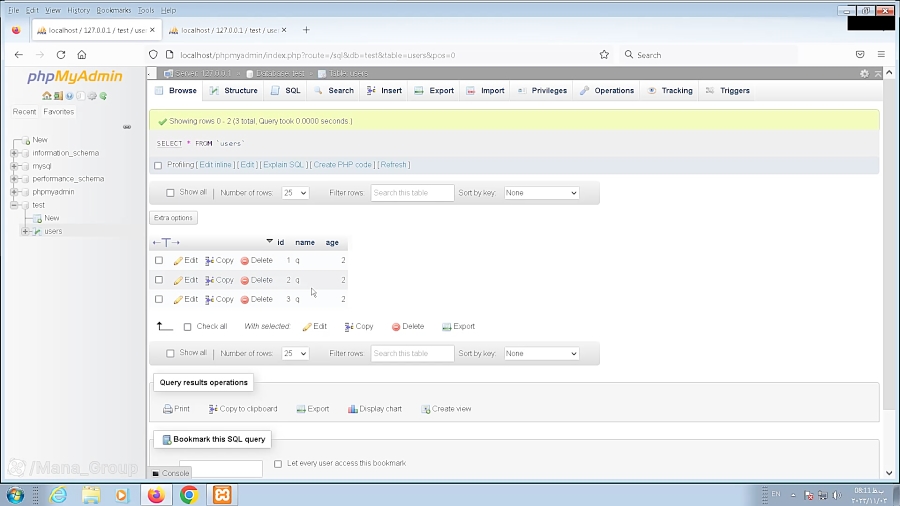Launch Google Chrome from the taskbar
Viewport: 900px width, 506px height.
coord(189,495)
